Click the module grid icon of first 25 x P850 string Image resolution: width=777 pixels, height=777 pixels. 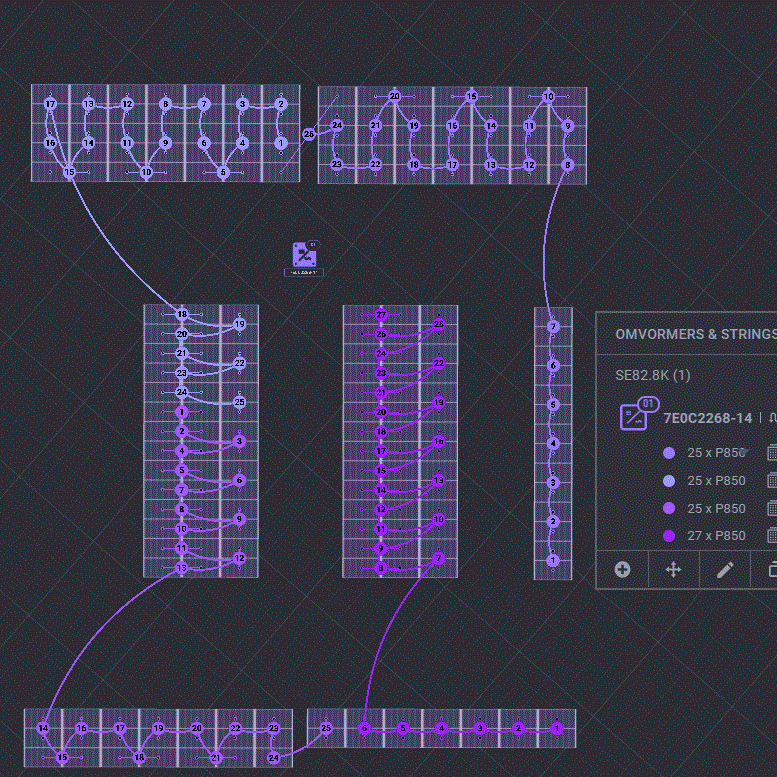[771, 453]
